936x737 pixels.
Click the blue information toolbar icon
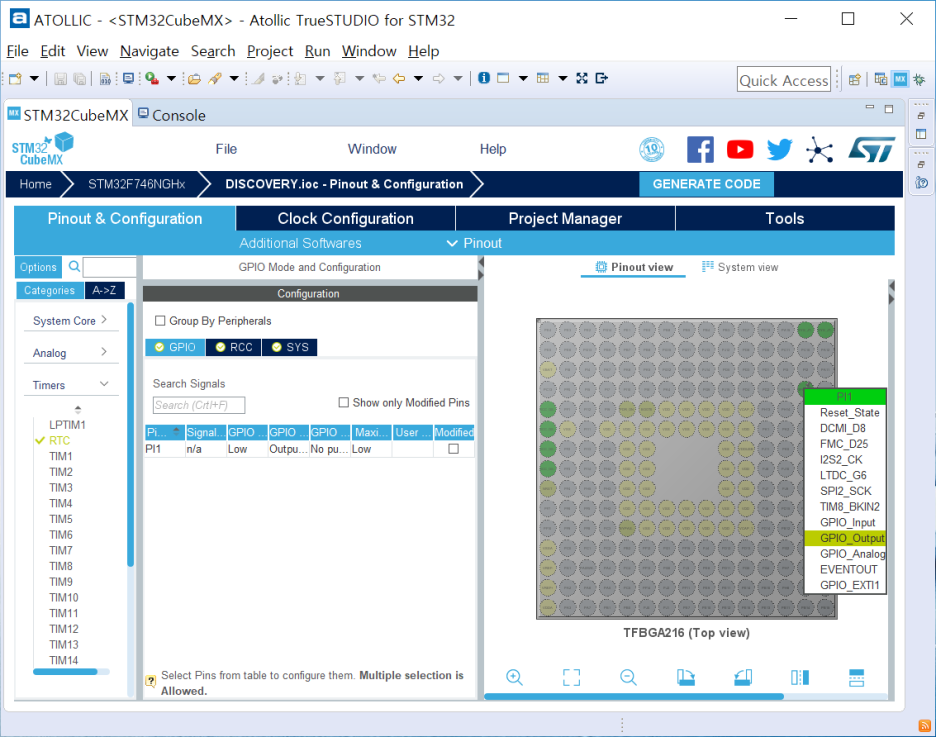(x=484, y=78)
